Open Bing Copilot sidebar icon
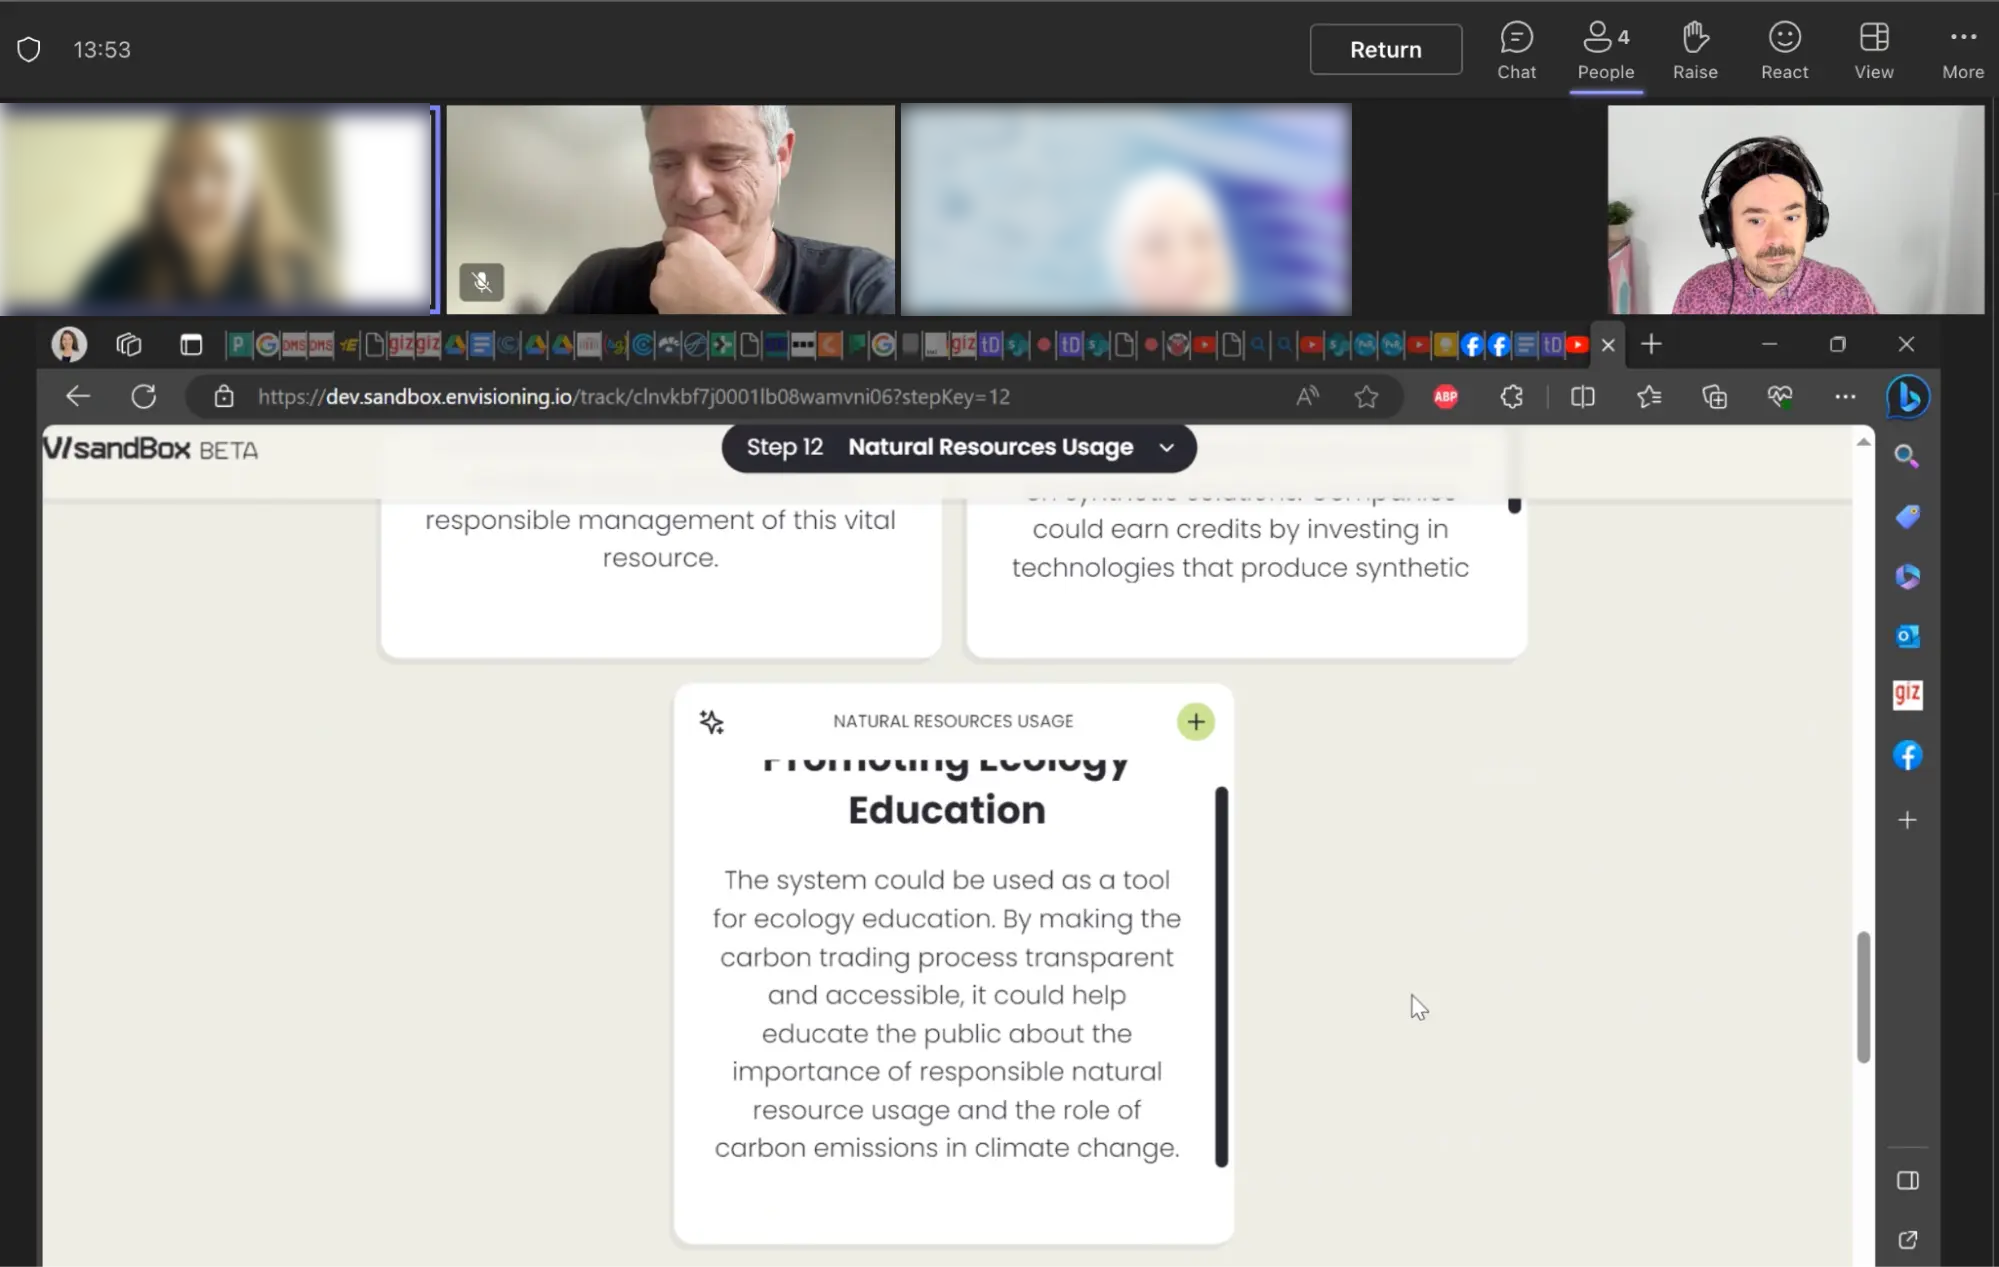The width and height of the screenshot is (1999, 1267). [x=1907, y=397]
